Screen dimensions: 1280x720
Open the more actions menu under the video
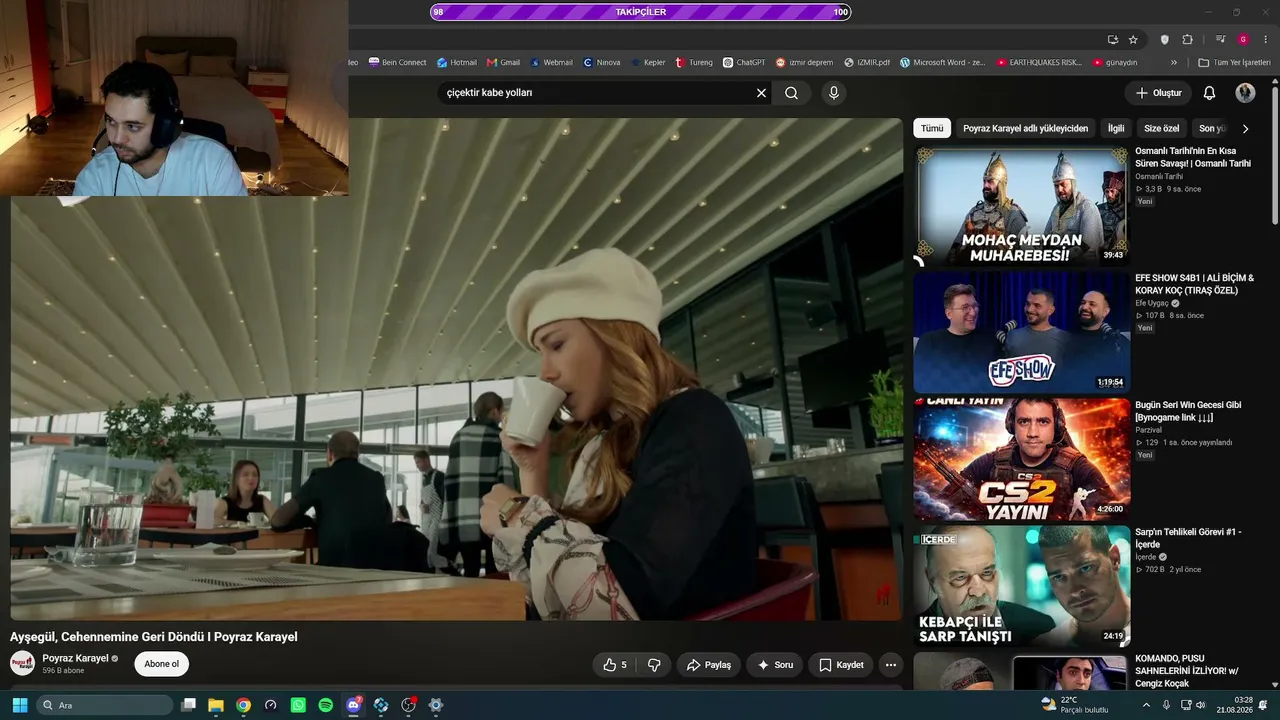pyautogui.click(x=890, y=665)
